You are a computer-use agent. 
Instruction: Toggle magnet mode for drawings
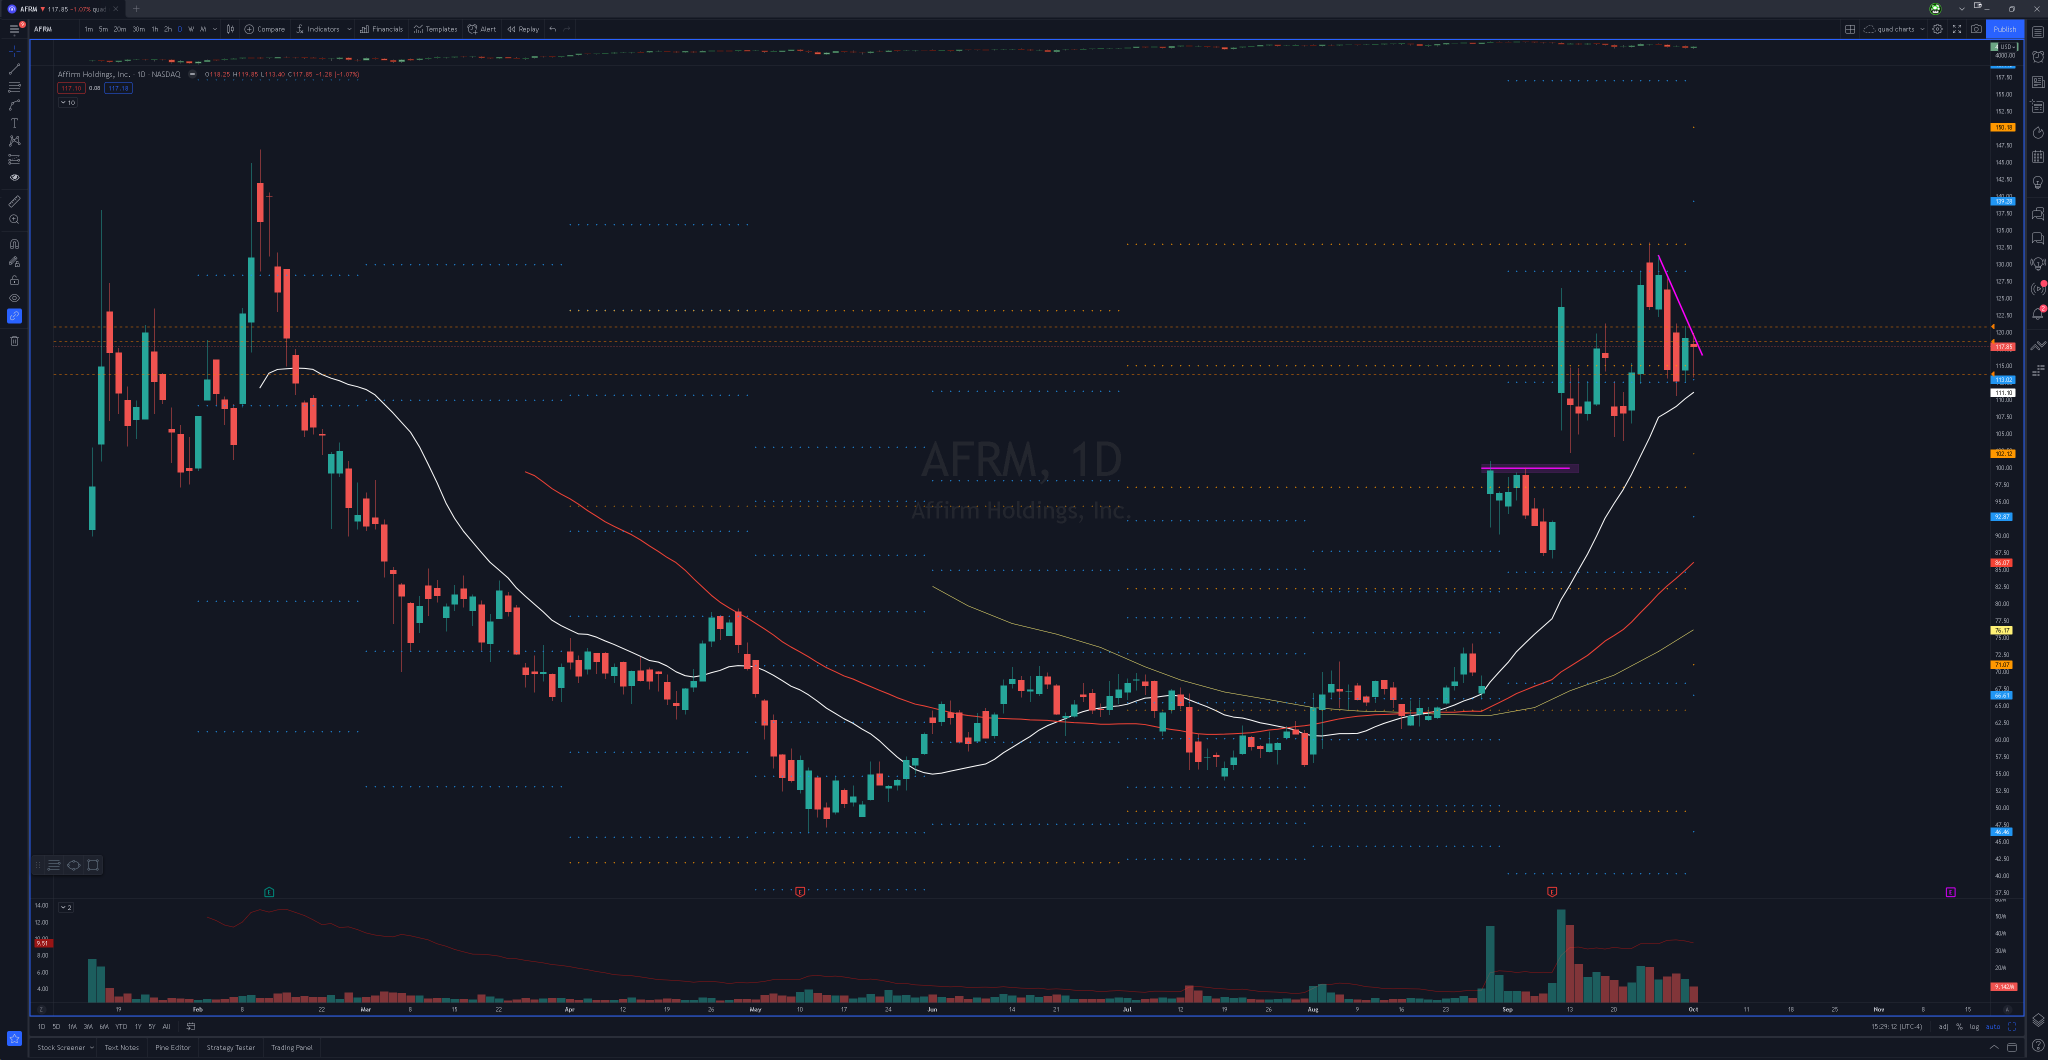14,243
